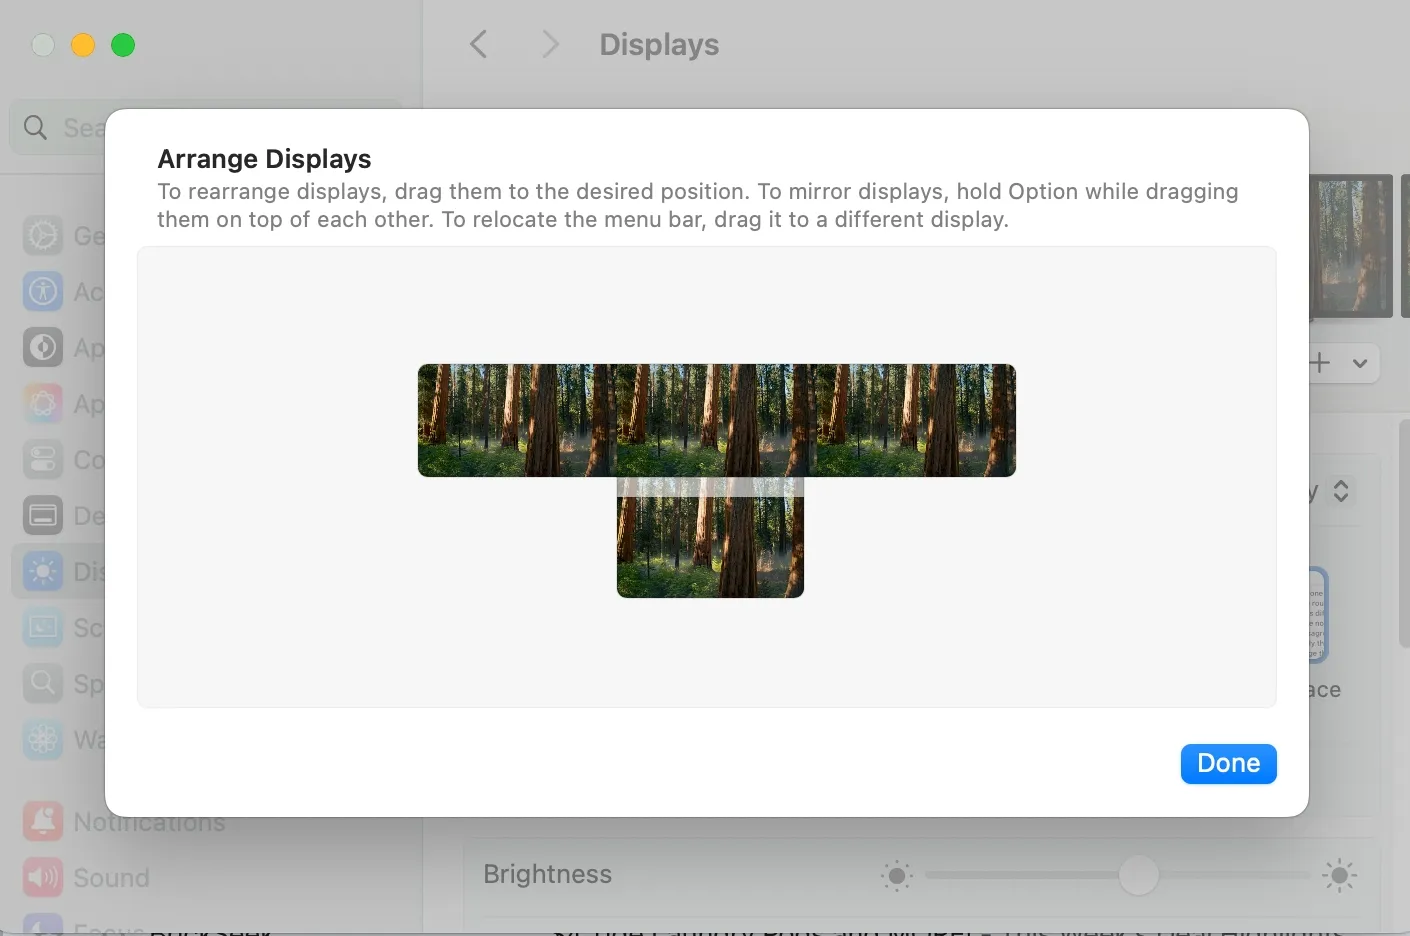This screenshot has width=1410, height=936.
Task: Open General settings gear icon in sidebar
Action: (x=43, y=235)
